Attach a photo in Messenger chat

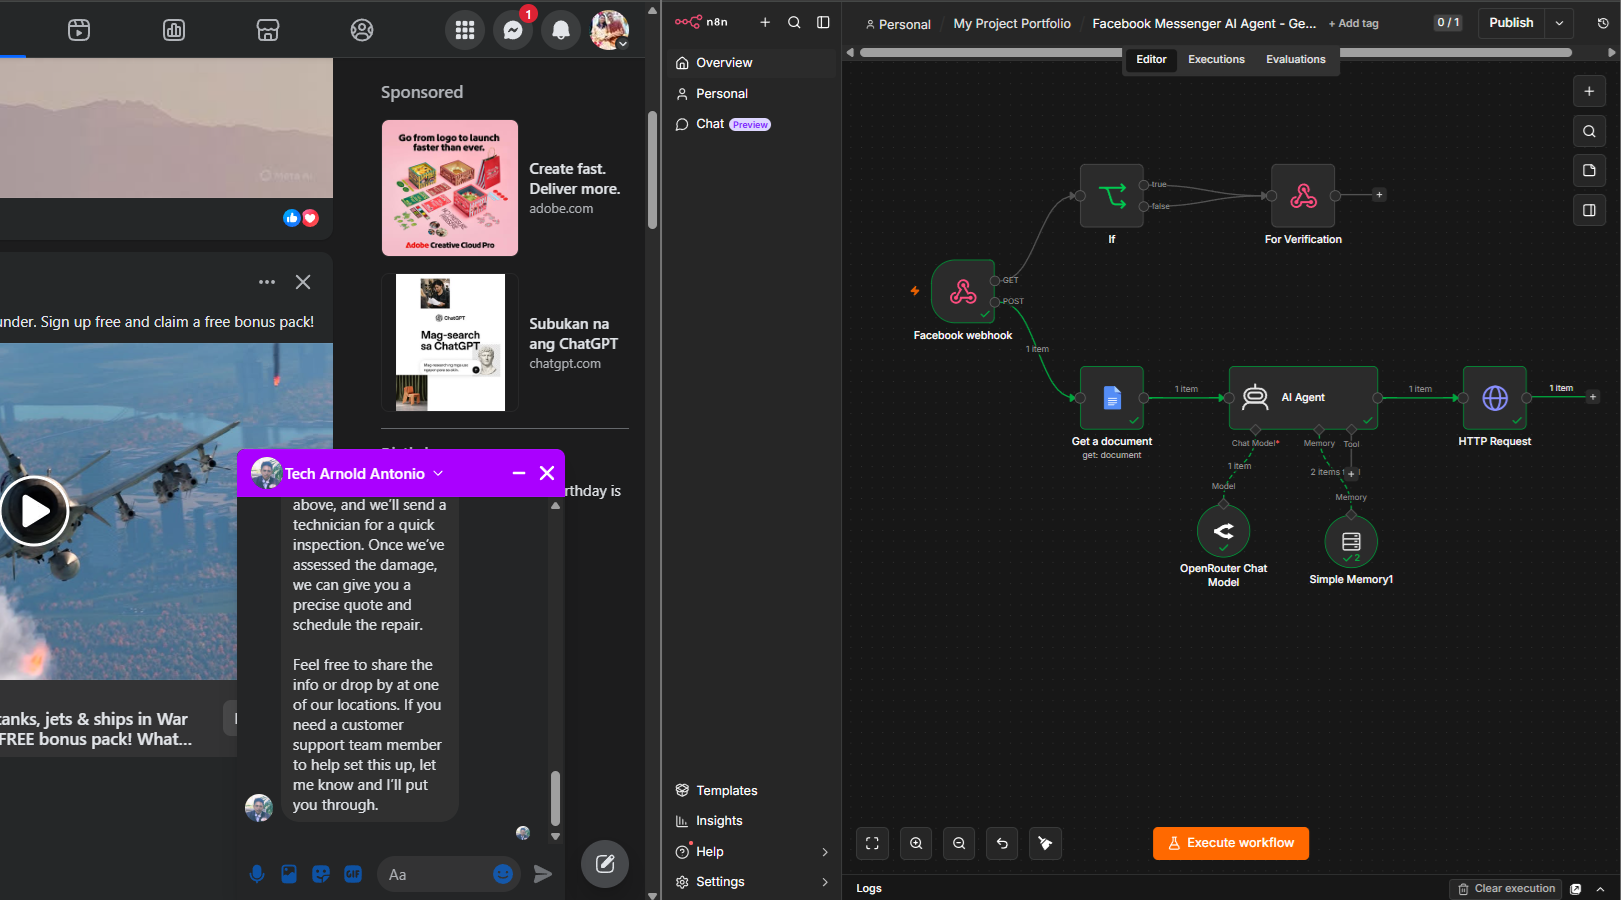point(289,874)
